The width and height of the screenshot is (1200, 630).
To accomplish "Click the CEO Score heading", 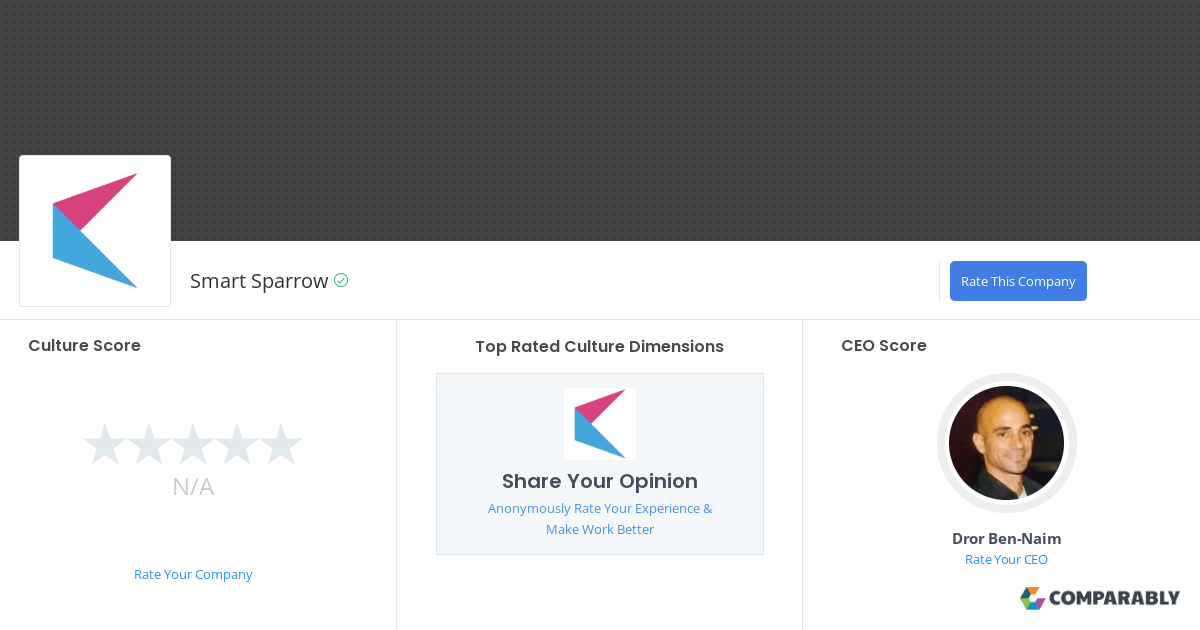I will (883, 346).
